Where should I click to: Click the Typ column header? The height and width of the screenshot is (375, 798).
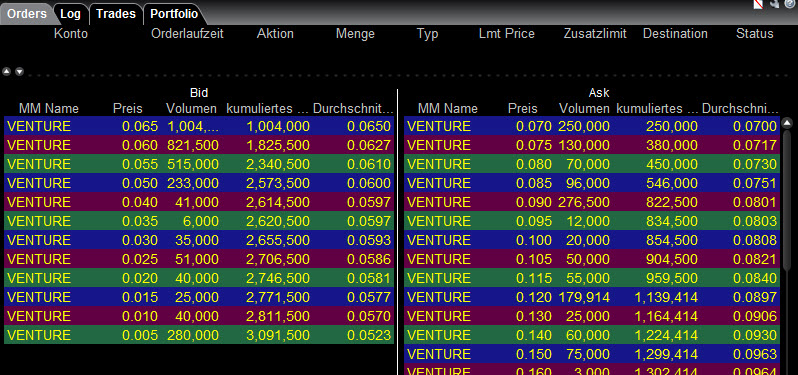tap(428, 34)
